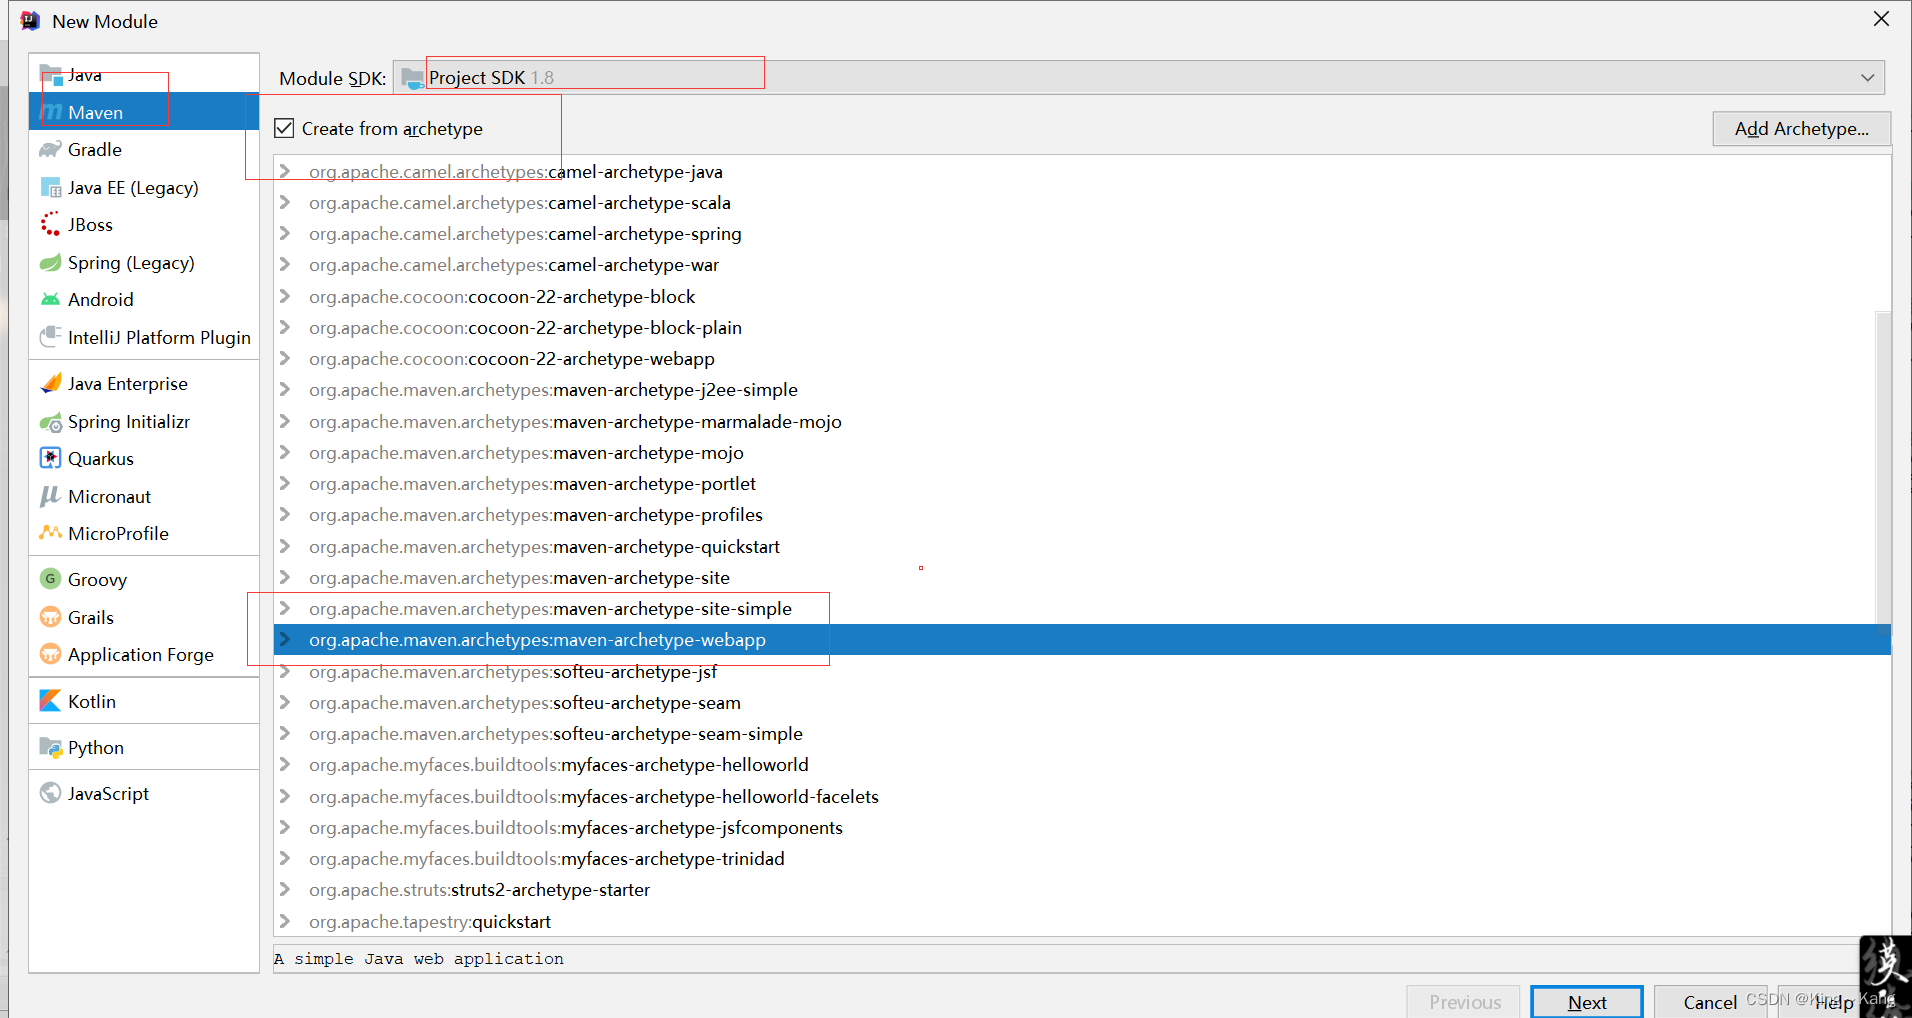Expand maven-archetype-quickstart chevron
Image resolution: width=1912 pixels, height=1018 pixels.
(x=285, y=546)
